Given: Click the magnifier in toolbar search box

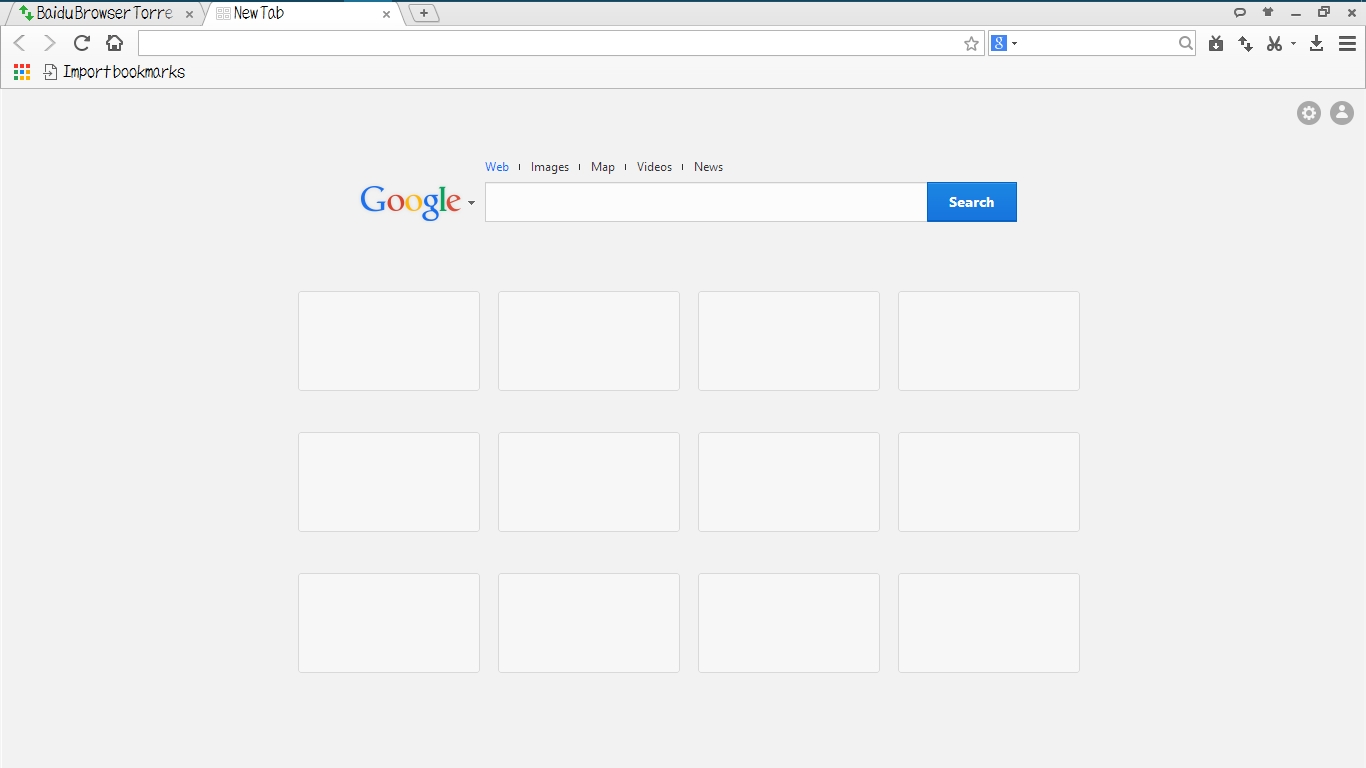Looking at the screenshot, I should pyautogui.click(x=1185, y=43).
